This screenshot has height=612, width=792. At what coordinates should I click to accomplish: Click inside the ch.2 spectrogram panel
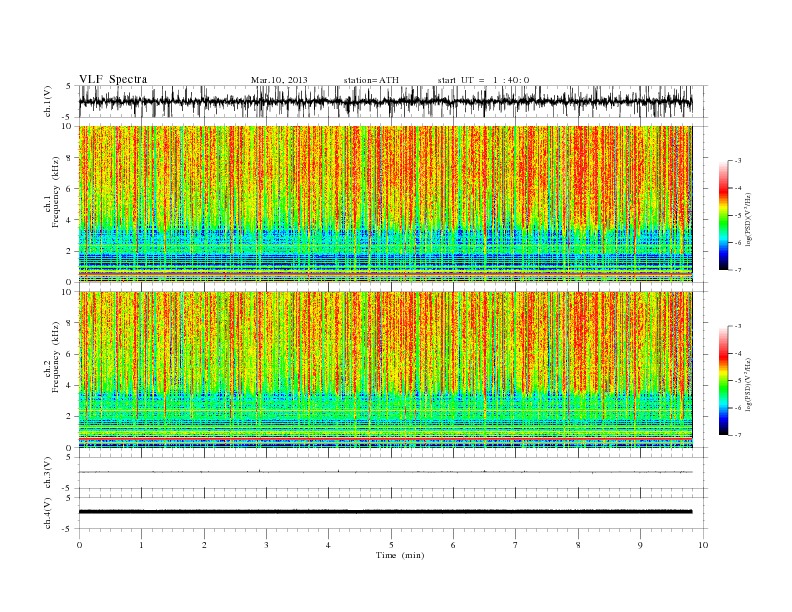click(x=385, y=370)
